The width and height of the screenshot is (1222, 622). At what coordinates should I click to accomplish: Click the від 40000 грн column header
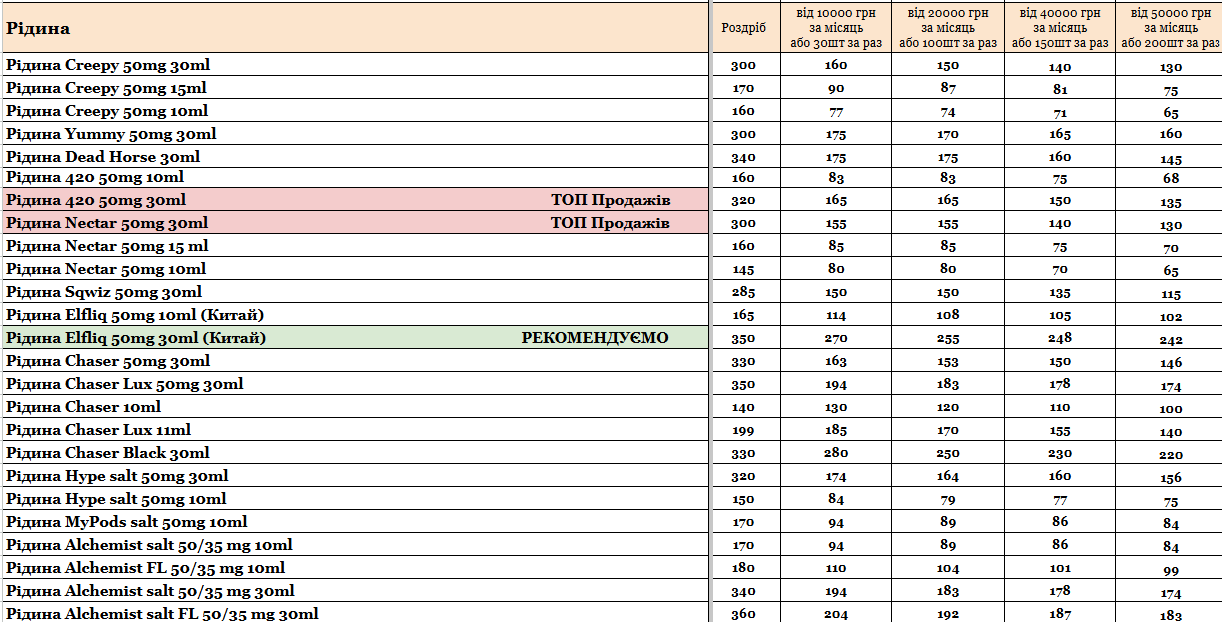pyautogui.click(x=1059, y=28)
